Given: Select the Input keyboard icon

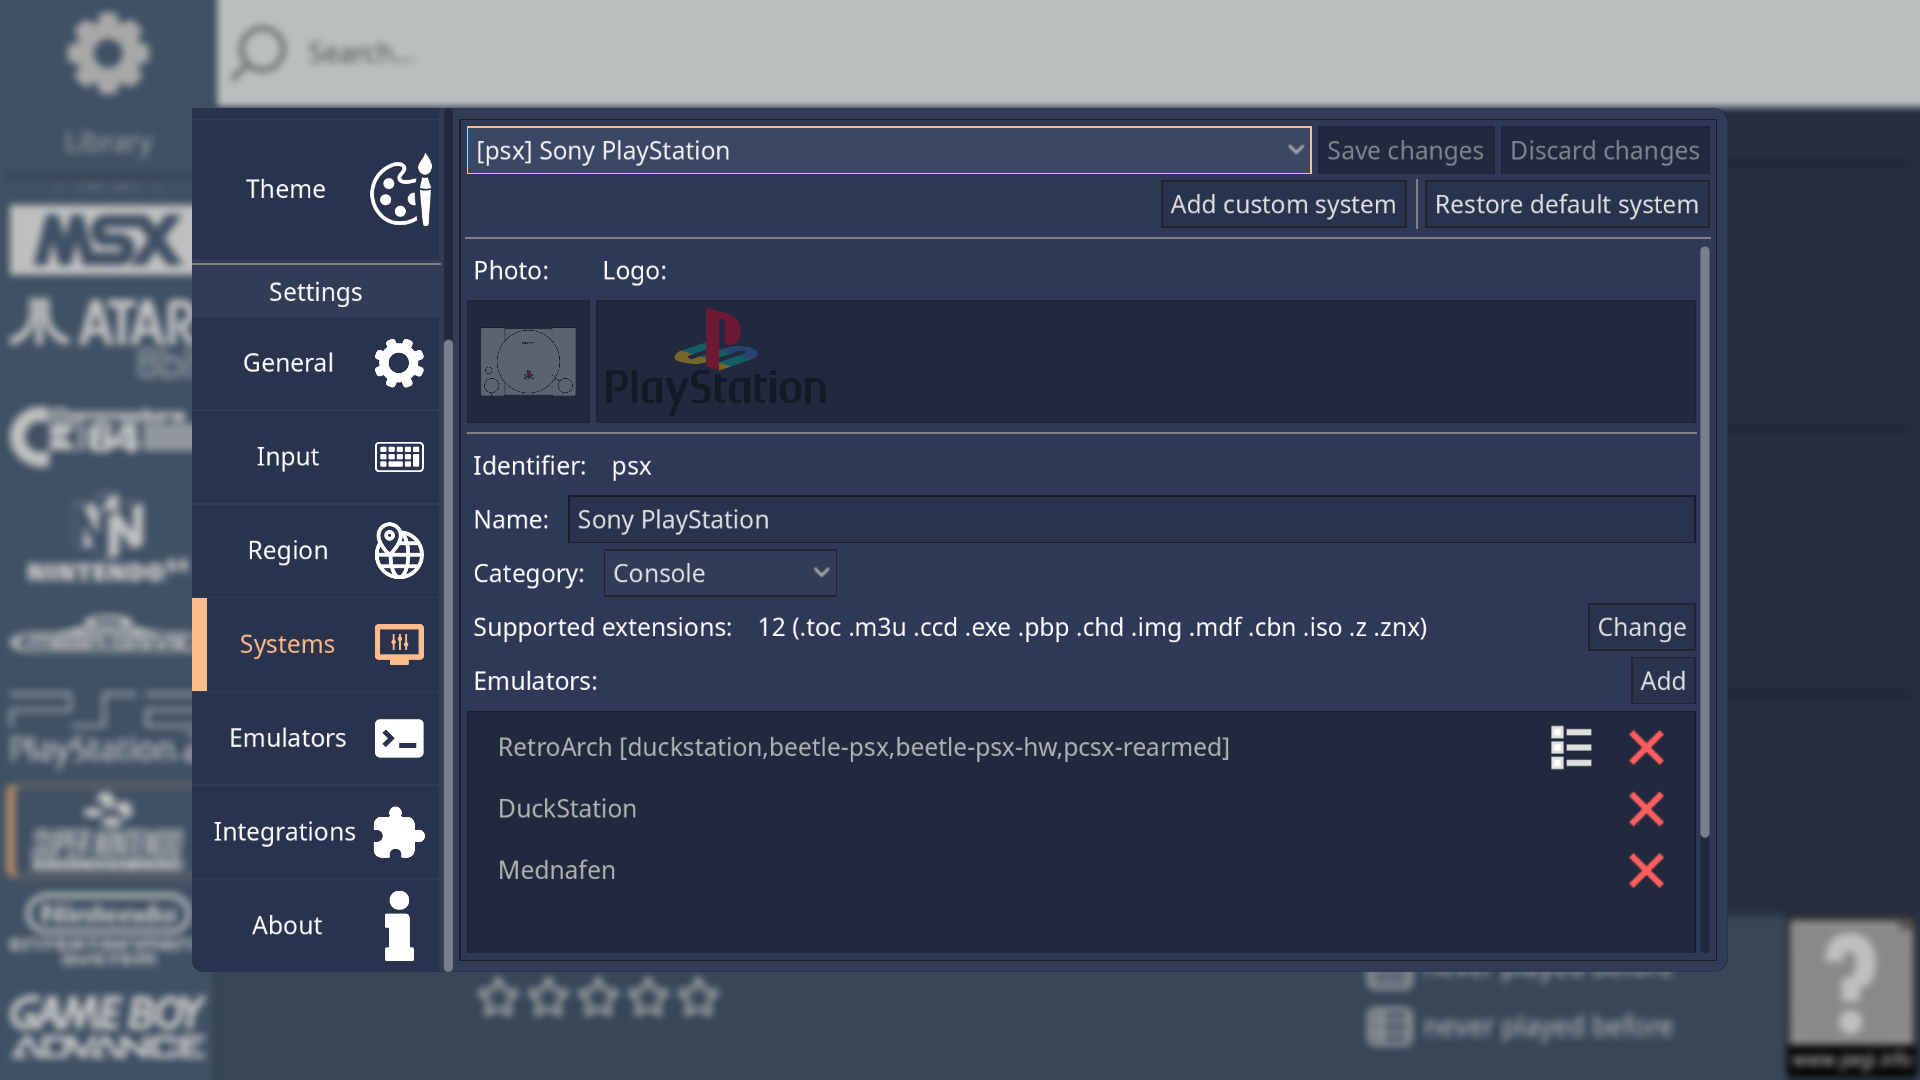Looking at the screenshot, I should click(399, 457).
